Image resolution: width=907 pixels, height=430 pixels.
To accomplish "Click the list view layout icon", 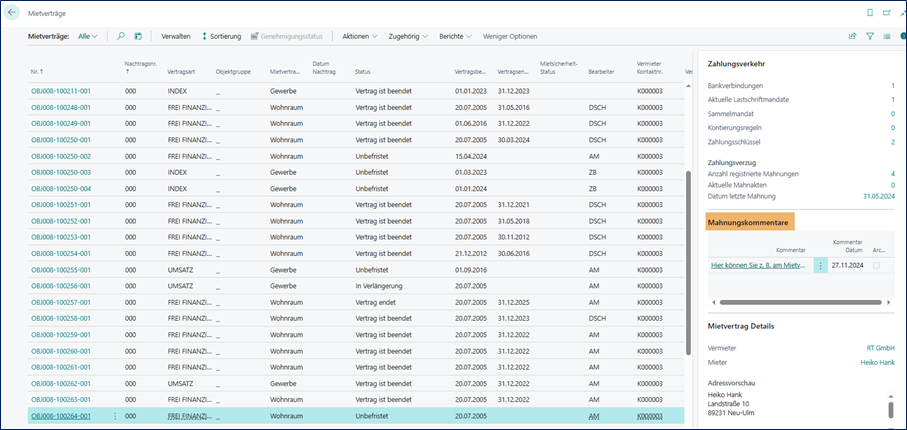I will click(887, 36).
